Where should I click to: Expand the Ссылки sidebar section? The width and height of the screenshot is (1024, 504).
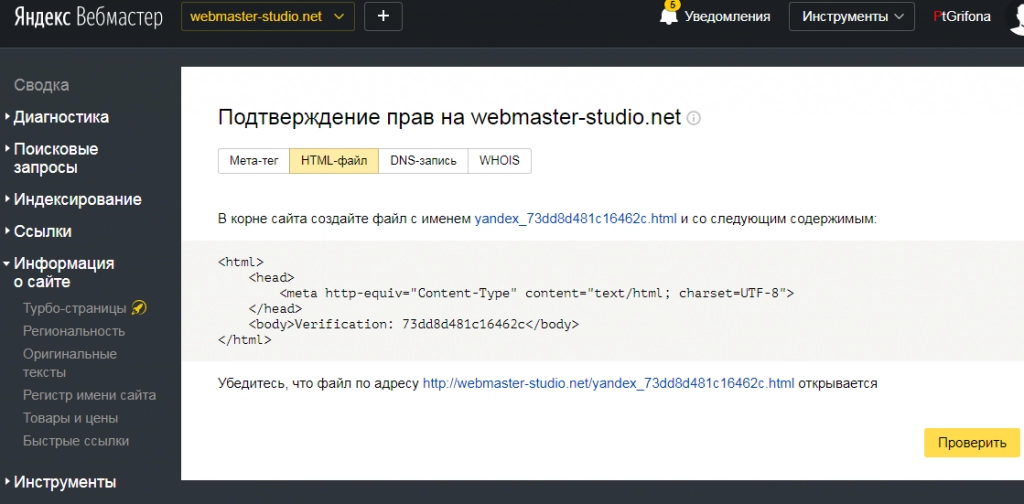coord(42,232)
